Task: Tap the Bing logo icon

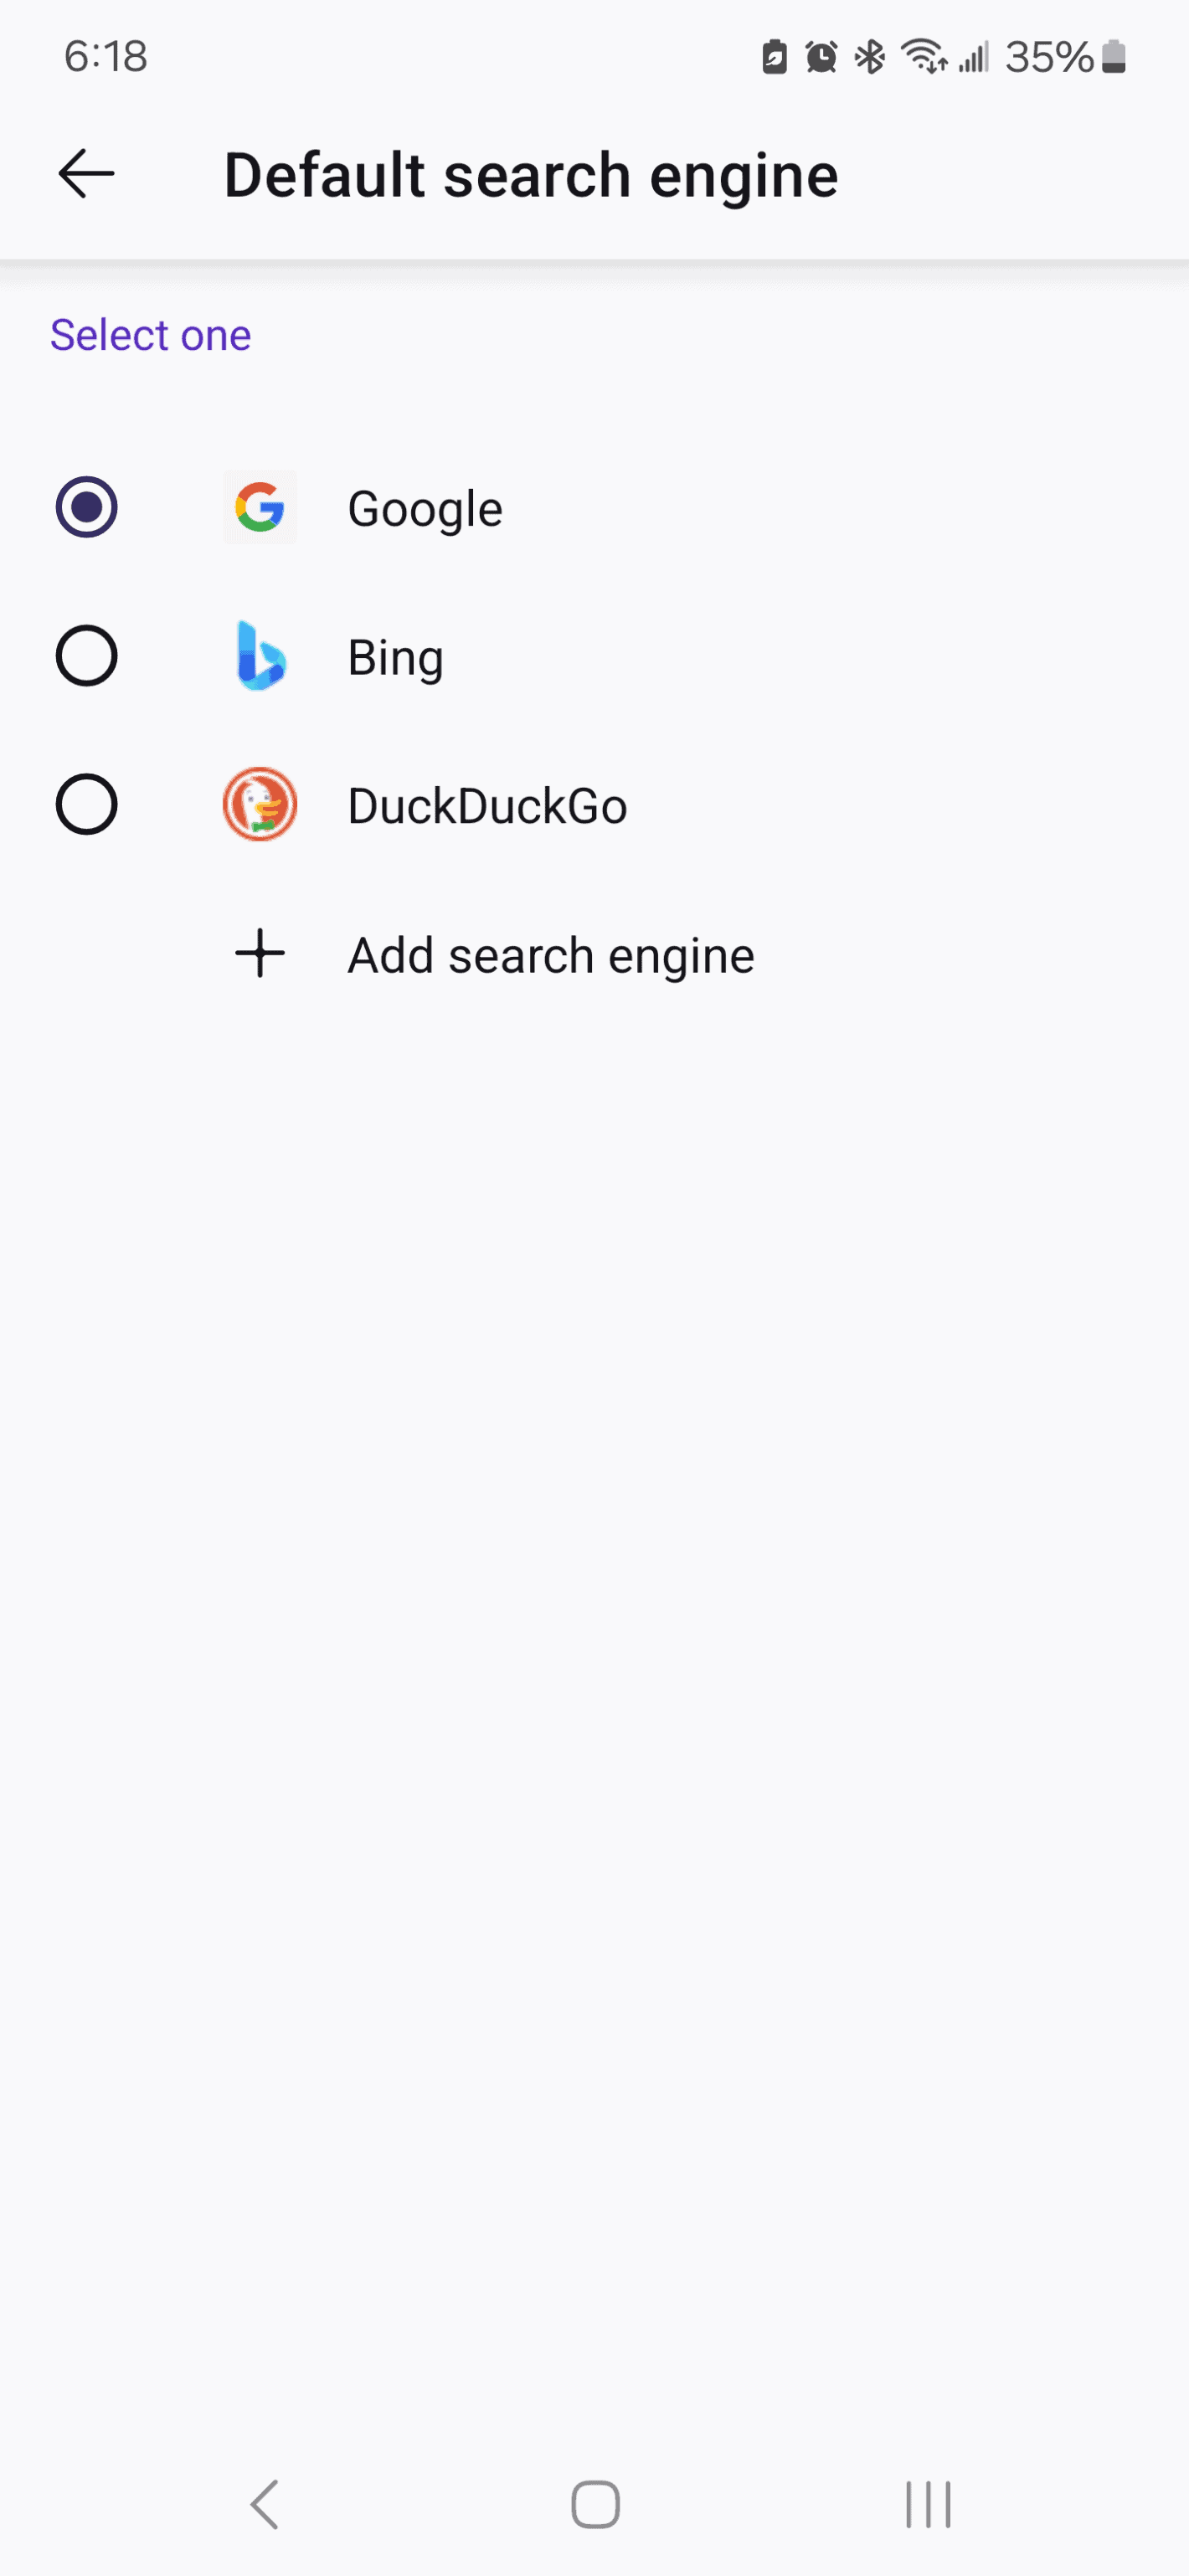Action: tap(260, 656)
